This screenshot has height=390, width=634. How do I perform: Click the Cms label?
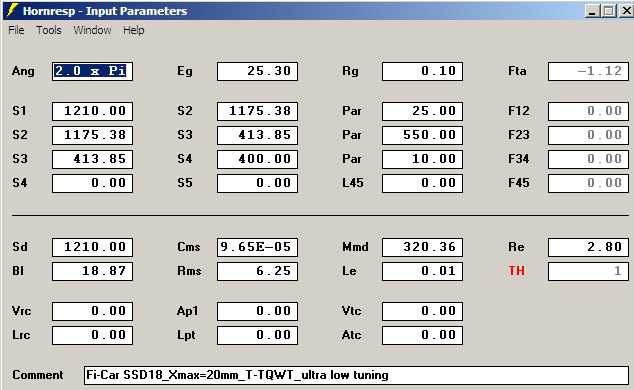click(x=188, y=247)
